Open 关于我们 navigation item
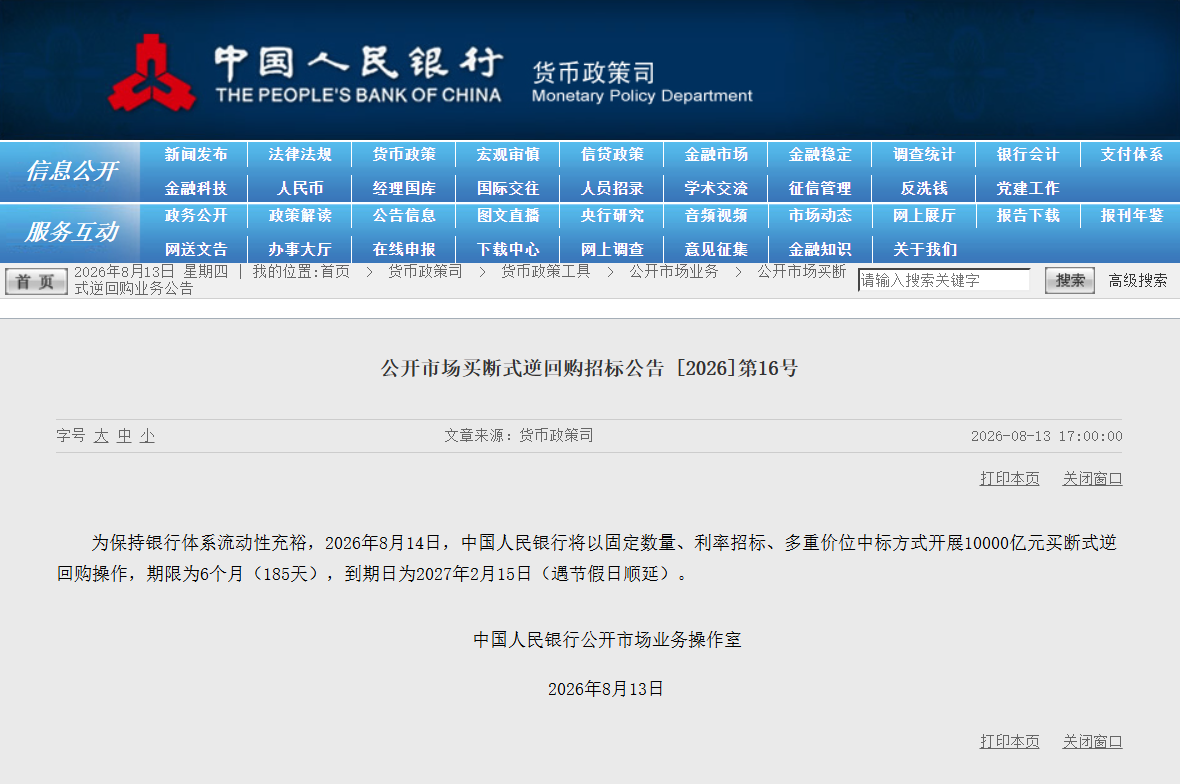Screen dimensions: 1180x784 tap(923, 249)
